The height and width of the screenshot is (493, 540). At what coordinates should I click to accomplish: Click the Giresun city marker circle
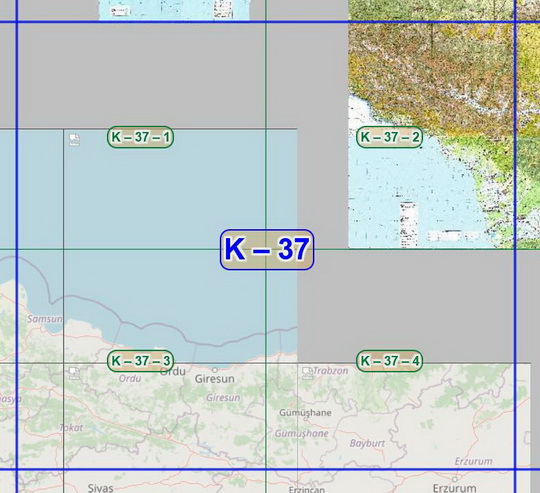(x=215, y=370)
